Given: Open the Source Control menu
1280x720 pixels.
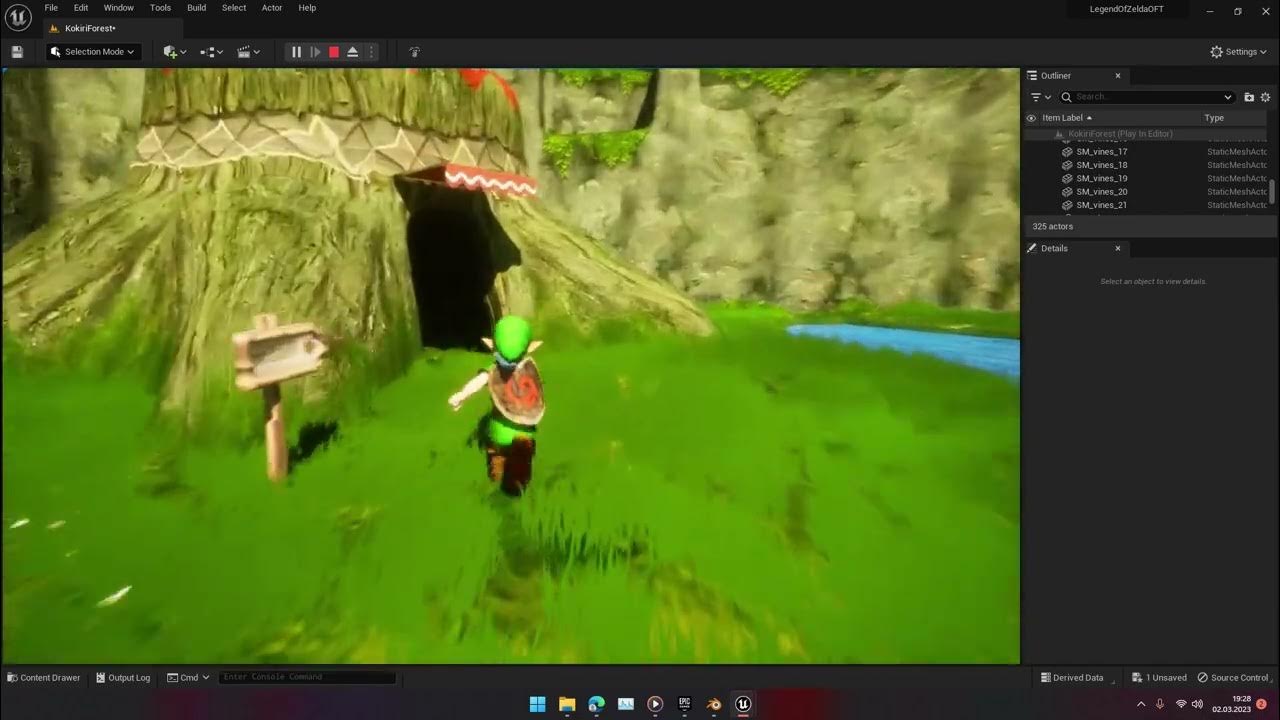Looking at the screenshot, I should (1233, 677).
